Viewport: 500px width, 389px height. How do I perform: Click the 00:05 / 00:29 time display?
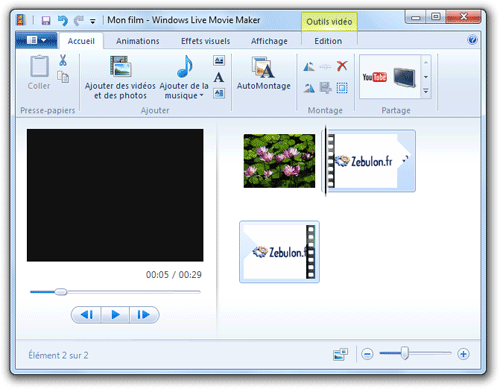coord(174,275)
